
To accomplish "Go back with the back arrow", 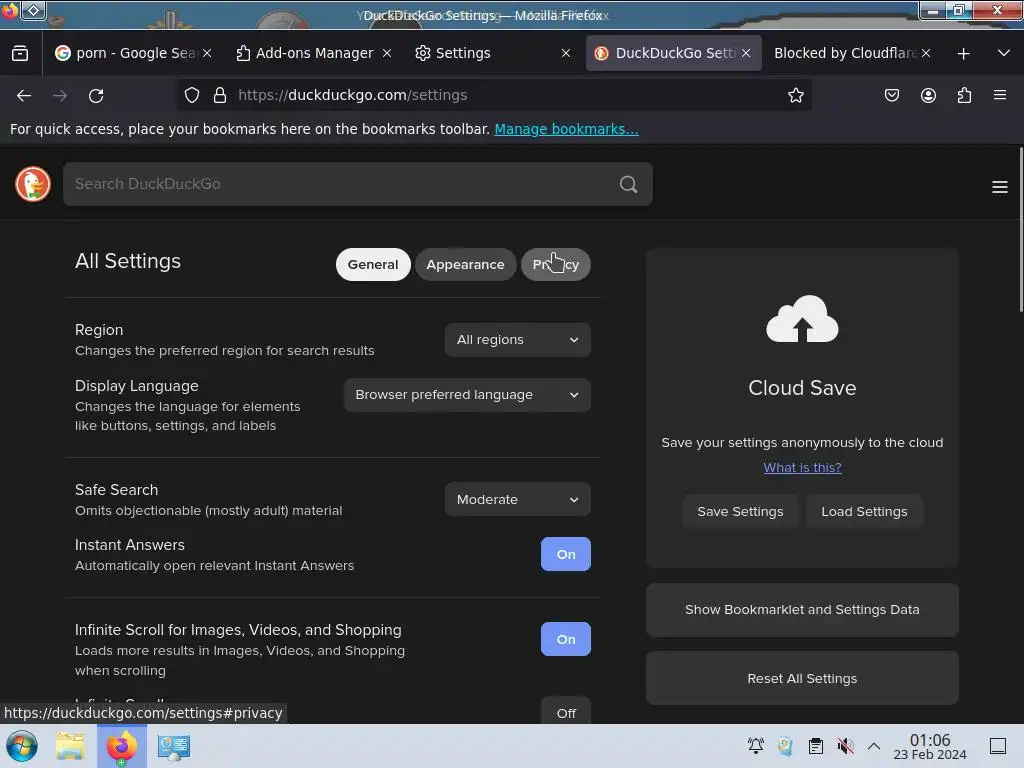I will (x=24, y=95).
